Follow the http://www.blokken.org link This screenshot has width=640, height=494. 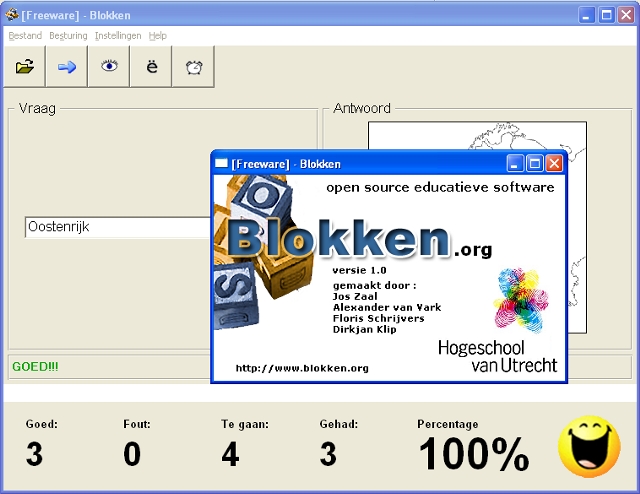[x=302, y=368]
